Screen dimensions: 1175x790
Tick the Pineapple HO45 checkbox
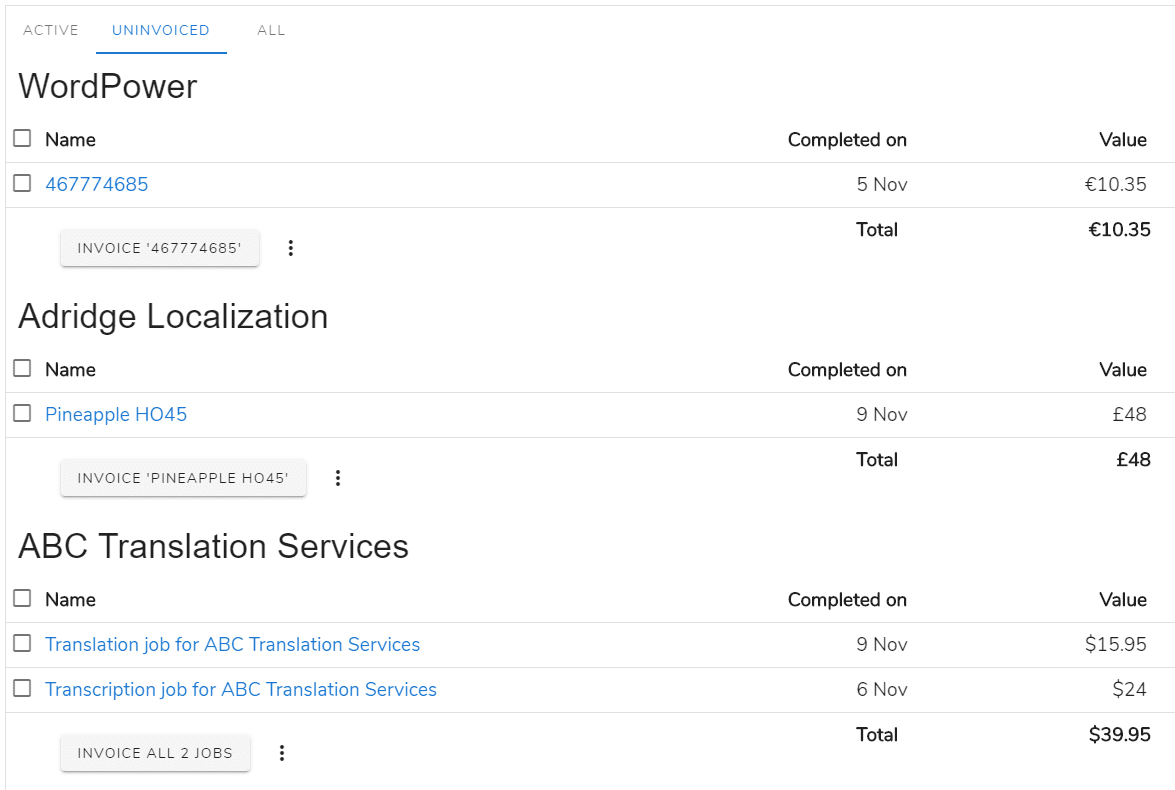(x=22, y=414)
